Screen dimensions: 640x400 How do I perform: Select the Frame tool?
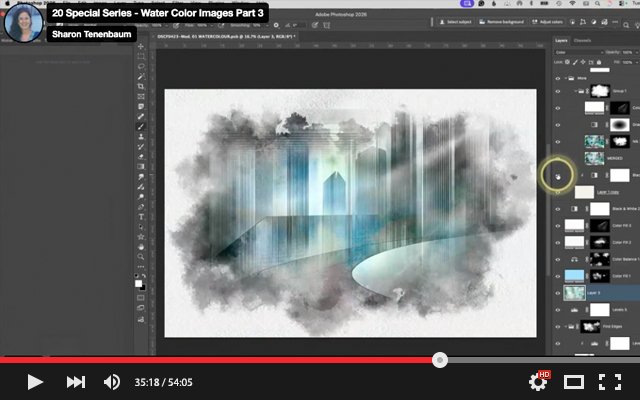coord(141,97)
